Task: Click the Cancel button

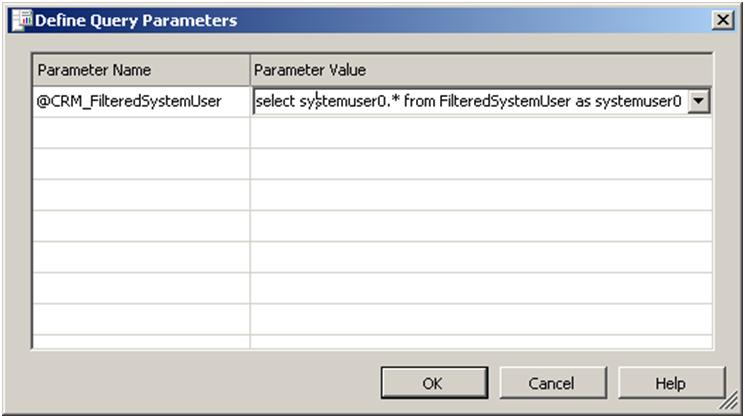Action: tap(552, 383)
